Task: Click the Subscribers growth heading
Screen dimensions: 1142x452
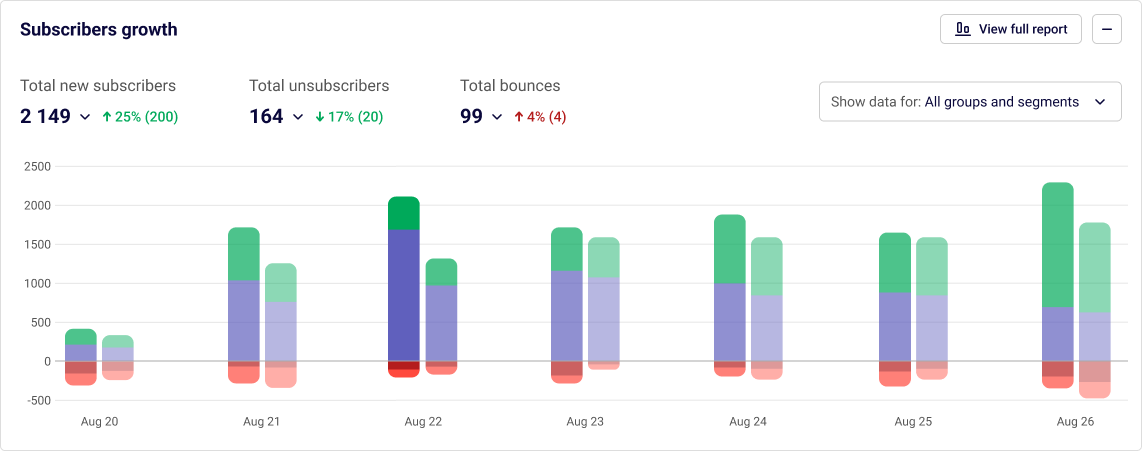Action: (99, 30)
